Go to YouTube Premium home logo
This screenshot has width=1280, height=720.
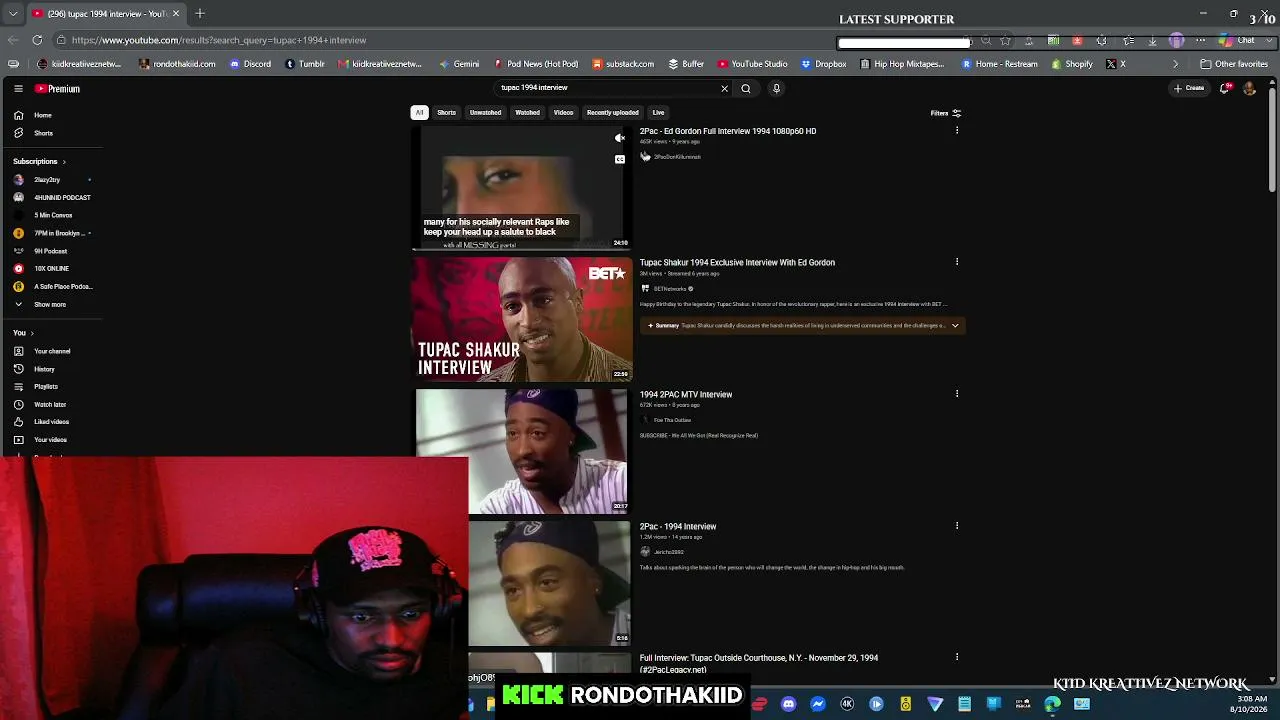(57, 89)
